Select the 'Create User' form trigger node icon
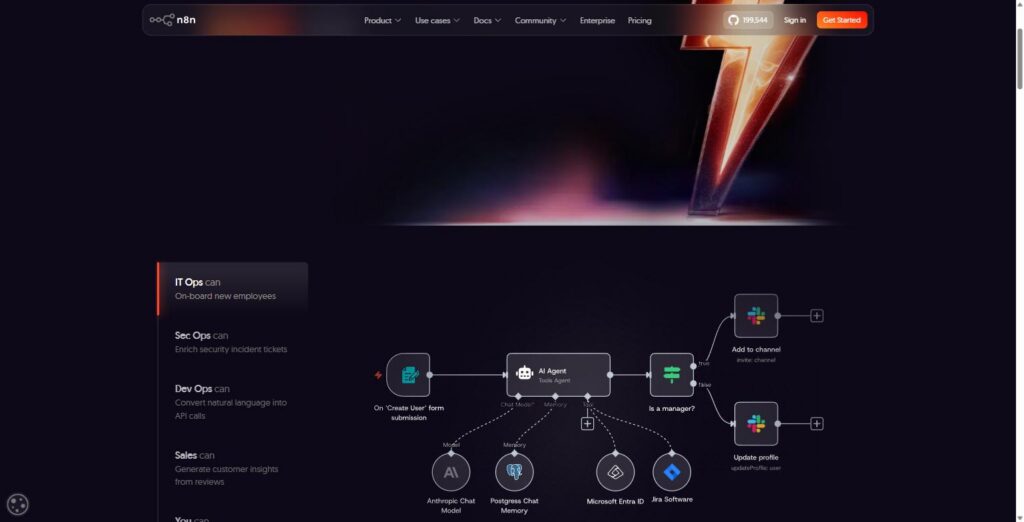This screenshot has height=522, width=1024. (408, 375)
